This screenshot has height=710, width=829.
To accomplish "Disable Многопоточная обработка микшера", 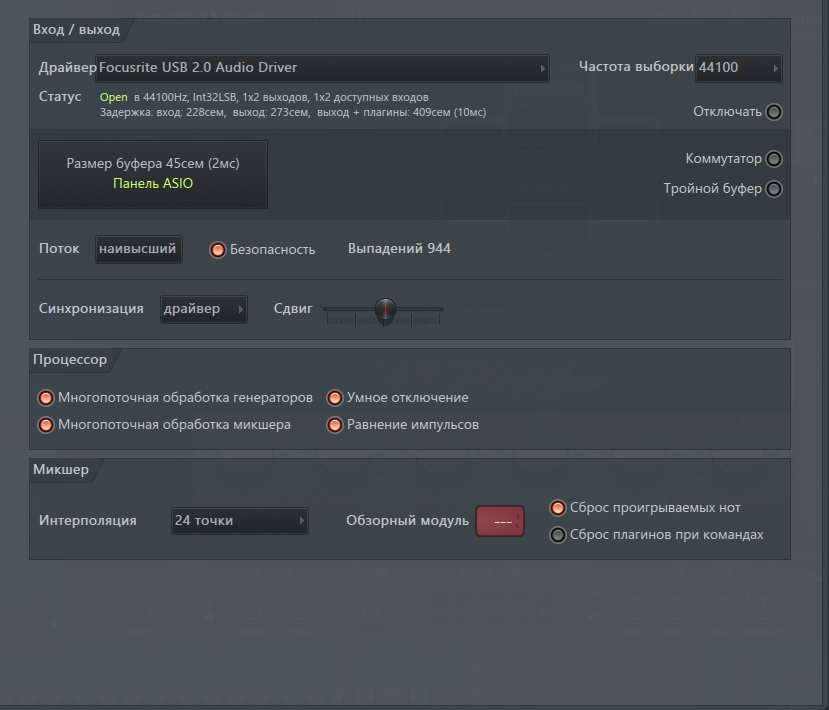I will [x=45, y=425].
